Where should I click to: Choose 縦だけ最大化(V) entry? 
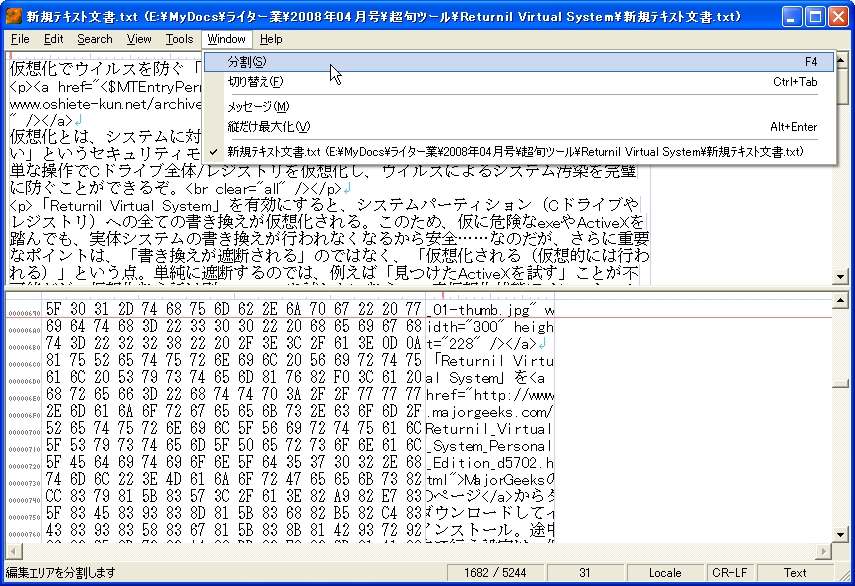point(519,127)
